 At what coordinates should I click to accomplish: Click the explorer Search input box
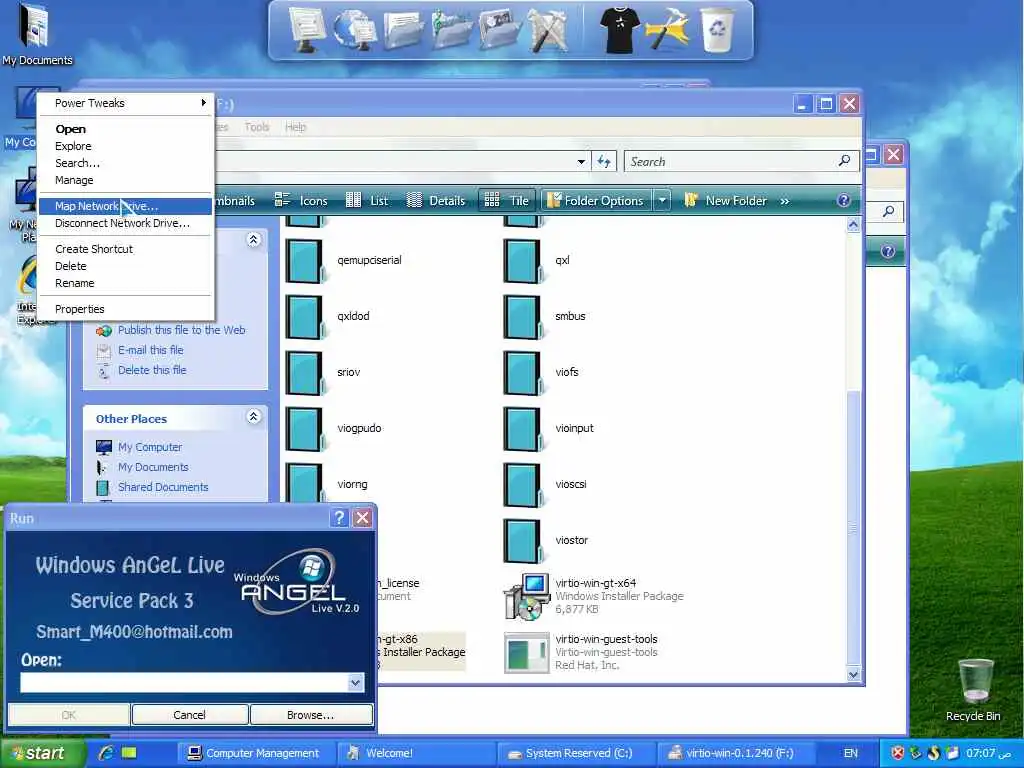pos(731,161)
